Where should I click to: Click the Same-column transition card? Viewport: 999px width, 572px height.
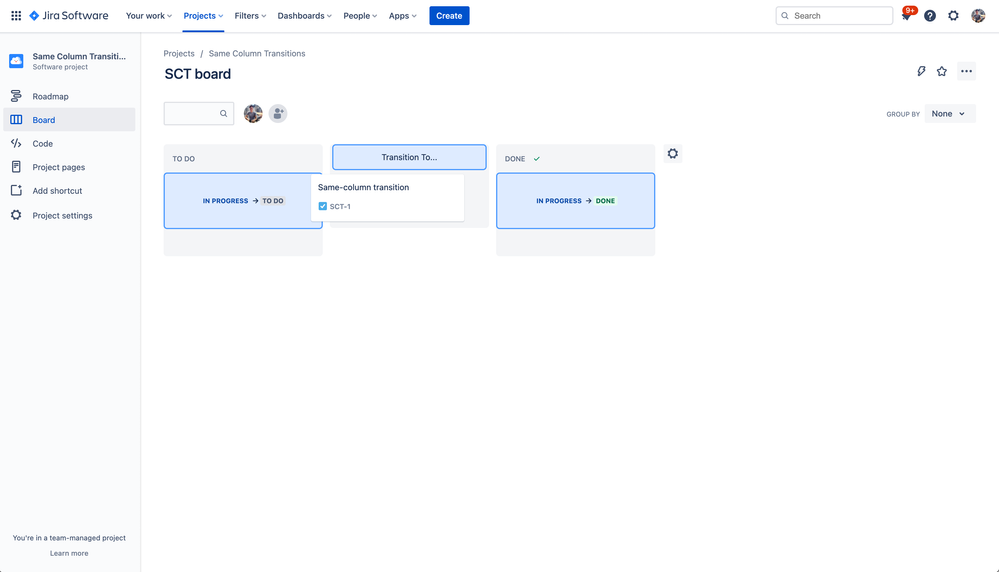click(387, 197)
